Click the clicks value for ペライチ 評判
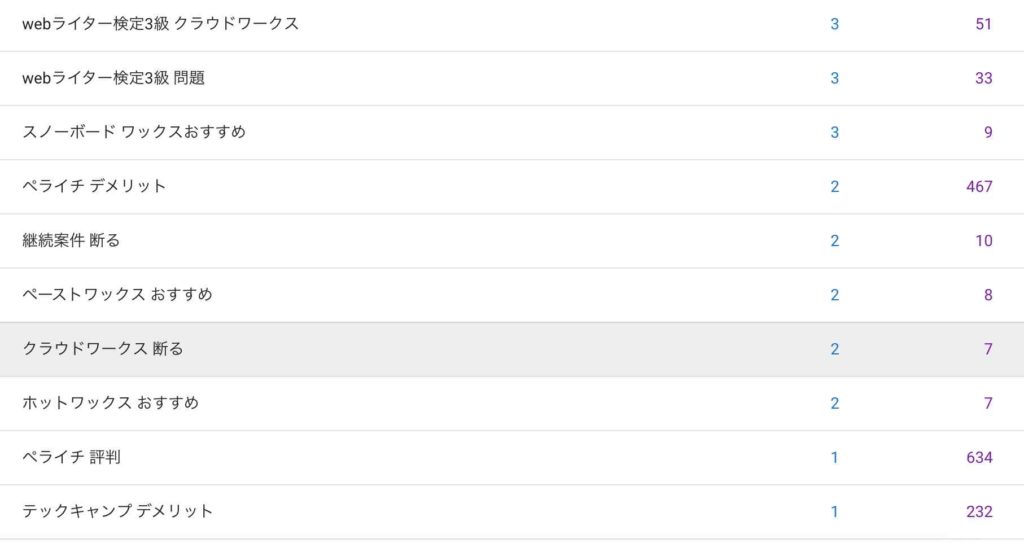1024x543 pixels. coord(835,458)
